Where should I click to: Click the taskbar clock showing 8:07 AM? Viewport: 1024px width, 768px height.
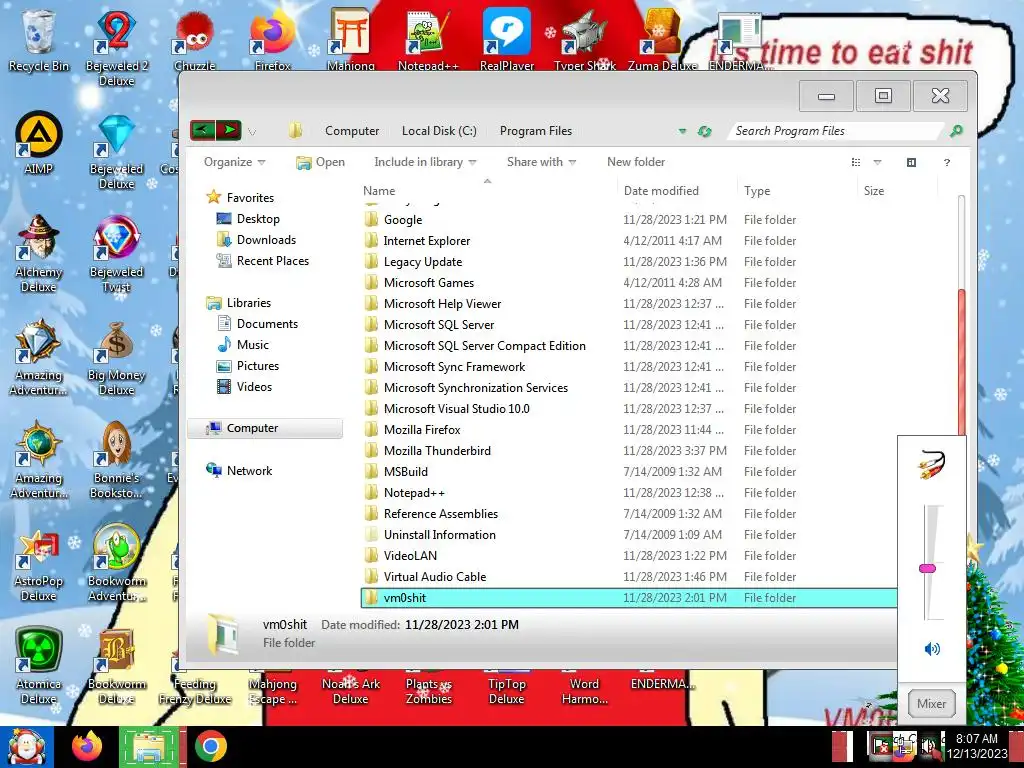click(977, 746)
